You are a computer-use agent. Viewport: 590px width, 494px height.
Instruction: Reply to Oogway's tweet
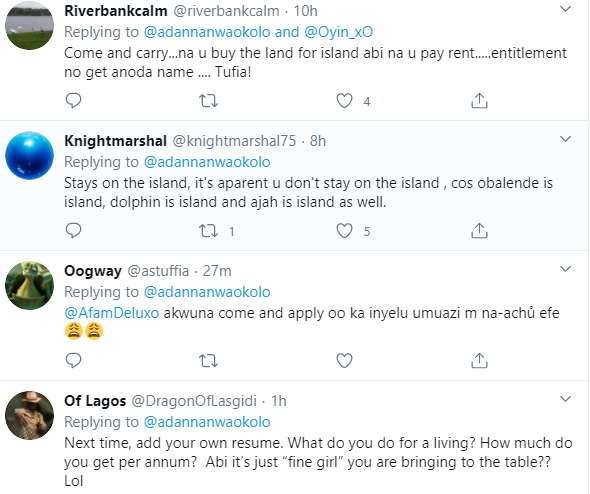tap(73, 360)
